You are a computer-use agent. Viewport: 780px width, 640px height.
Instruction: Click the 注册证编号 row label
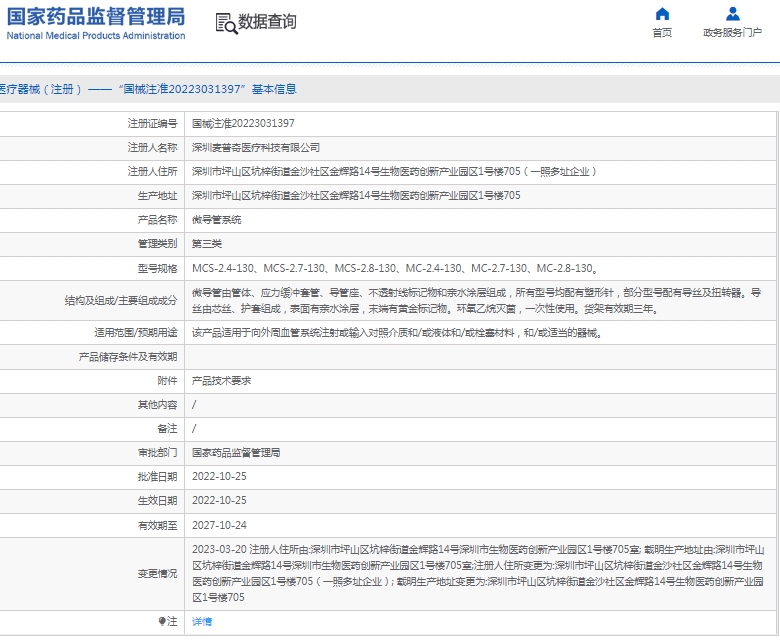pyautogui.click(x=152, y=123)
